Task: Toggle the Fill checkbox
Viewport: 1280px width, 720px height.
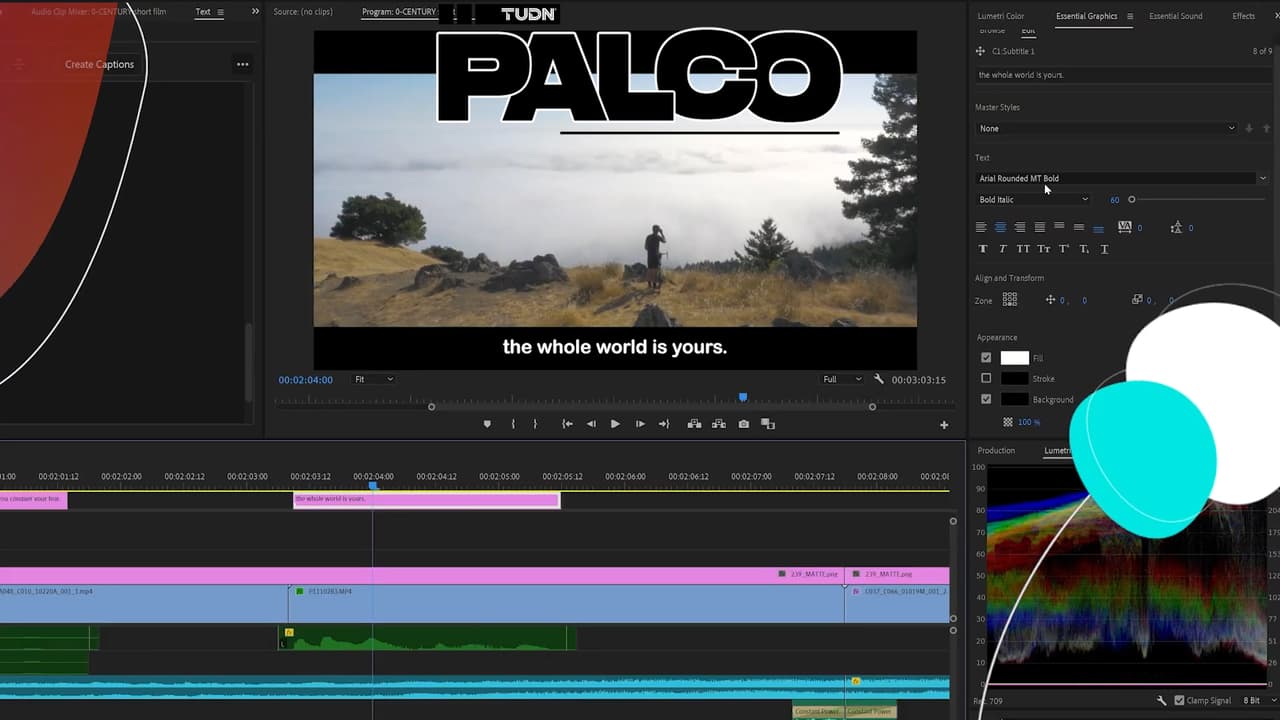Action: [x=986, y=358]
